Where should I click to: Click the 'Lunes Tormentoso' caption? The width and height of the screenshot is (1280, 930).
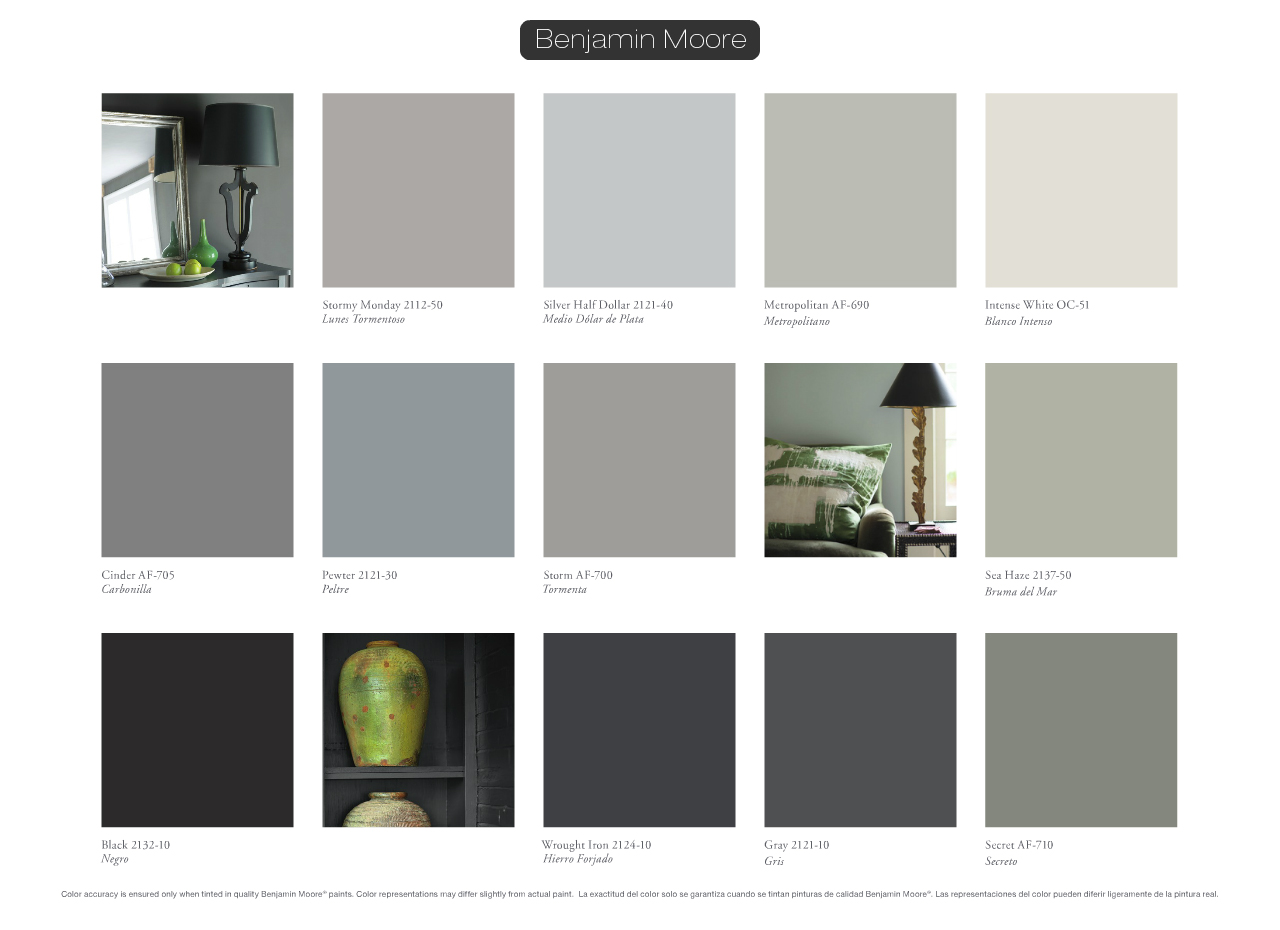click(x=363, y=320)
